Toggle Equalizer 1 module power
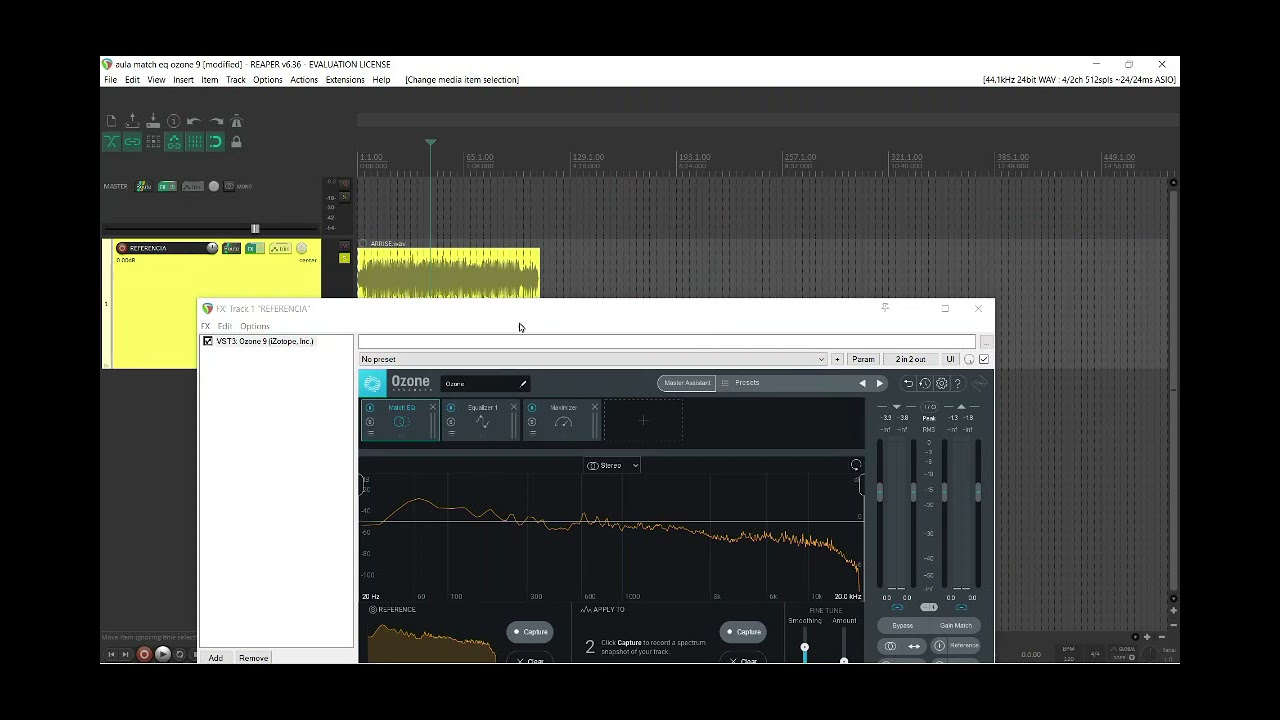Screen dimensions: 1280x720 click(x=451, y=408)
